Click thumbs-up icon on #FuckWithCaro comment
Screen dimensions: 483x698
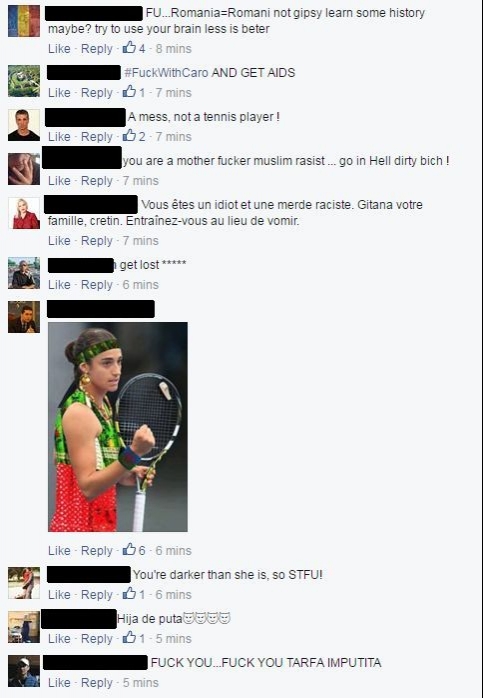coord(130,91)
